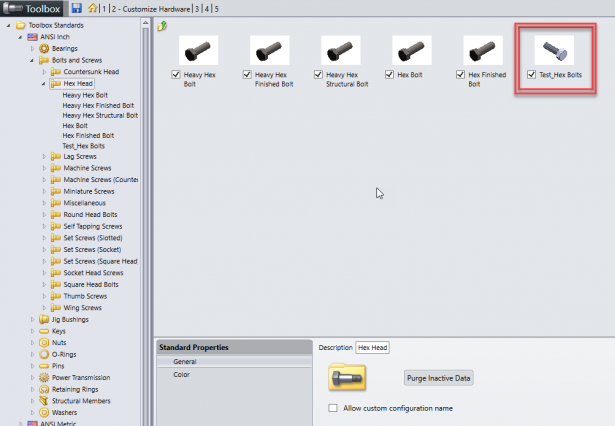Click the Description input field

click(372, 348)
